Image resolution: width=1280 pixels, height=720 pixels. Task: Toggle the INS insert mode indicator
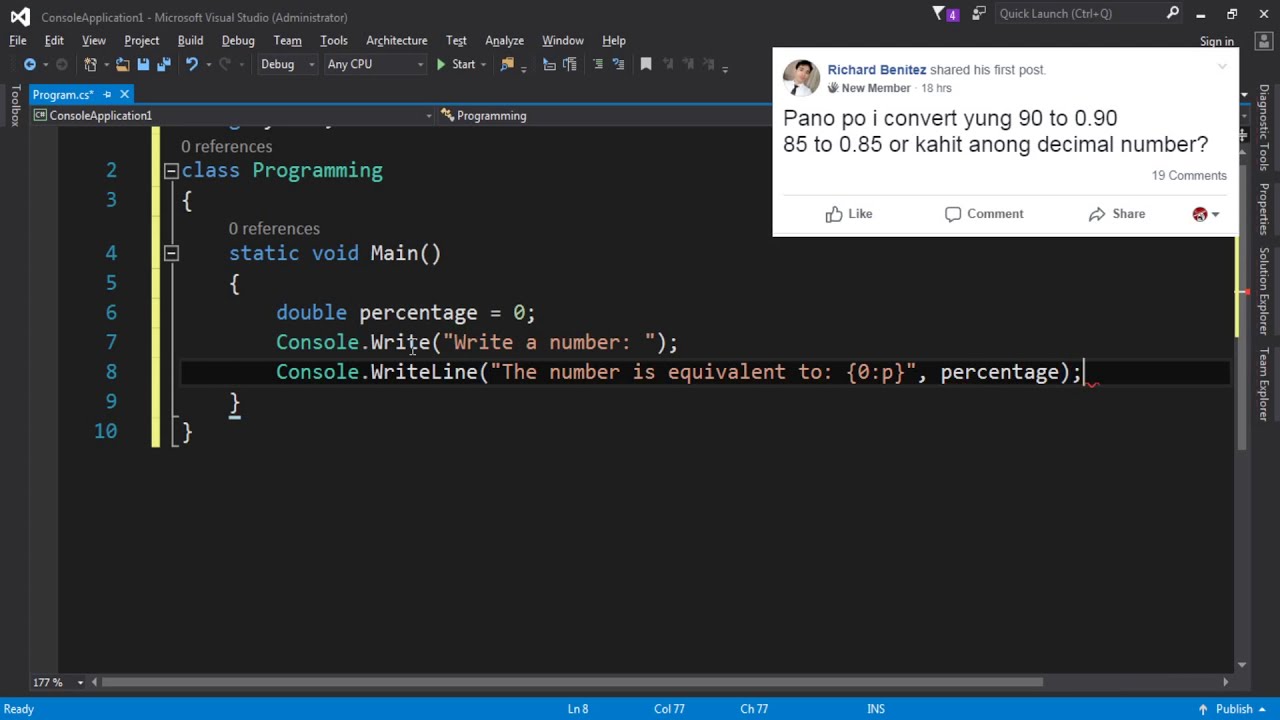click(876, 709)
